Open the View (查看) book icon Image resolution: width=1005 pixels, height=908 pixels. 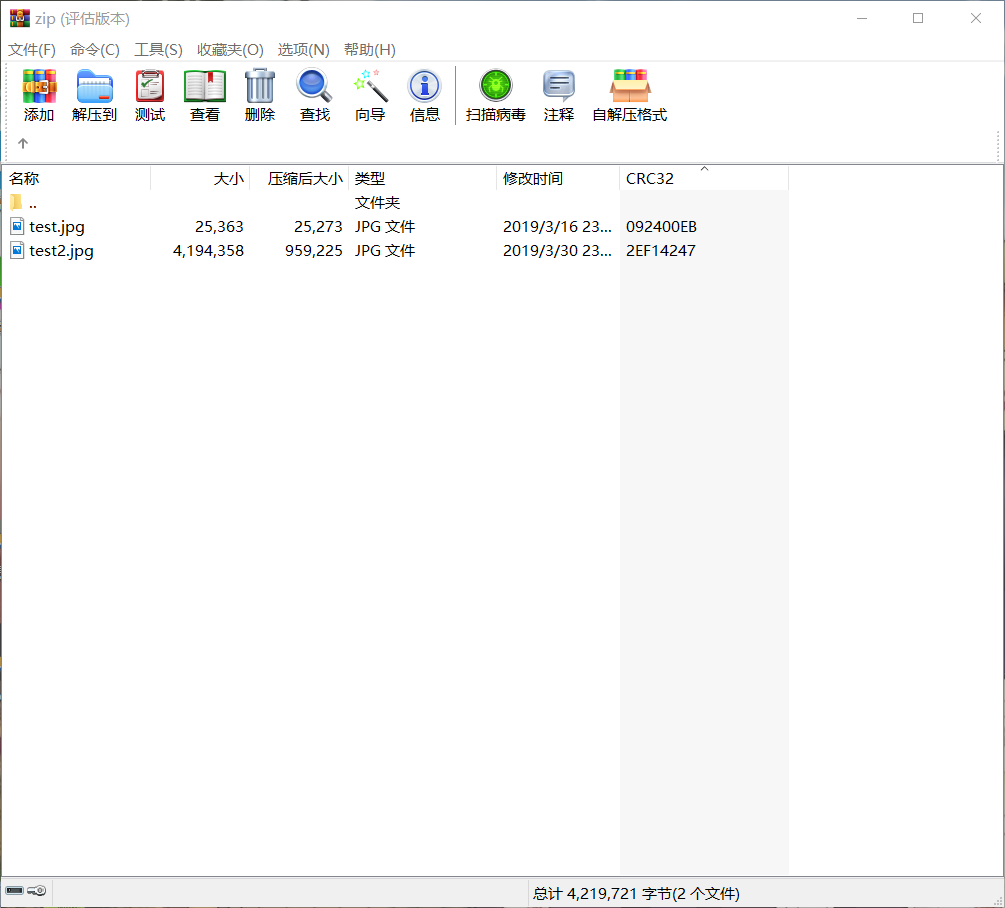point(205,86)
